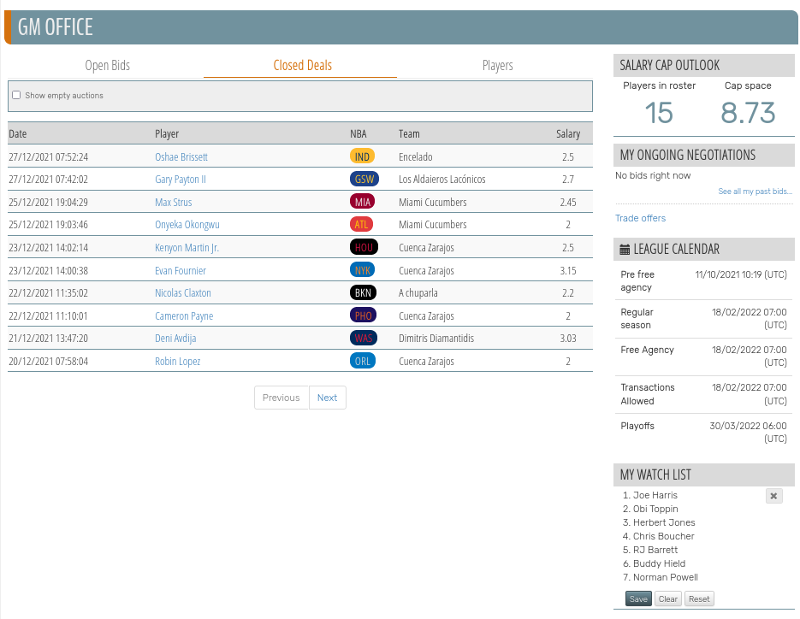Remove Joe Harris from watch list

(x=774, y=496)
